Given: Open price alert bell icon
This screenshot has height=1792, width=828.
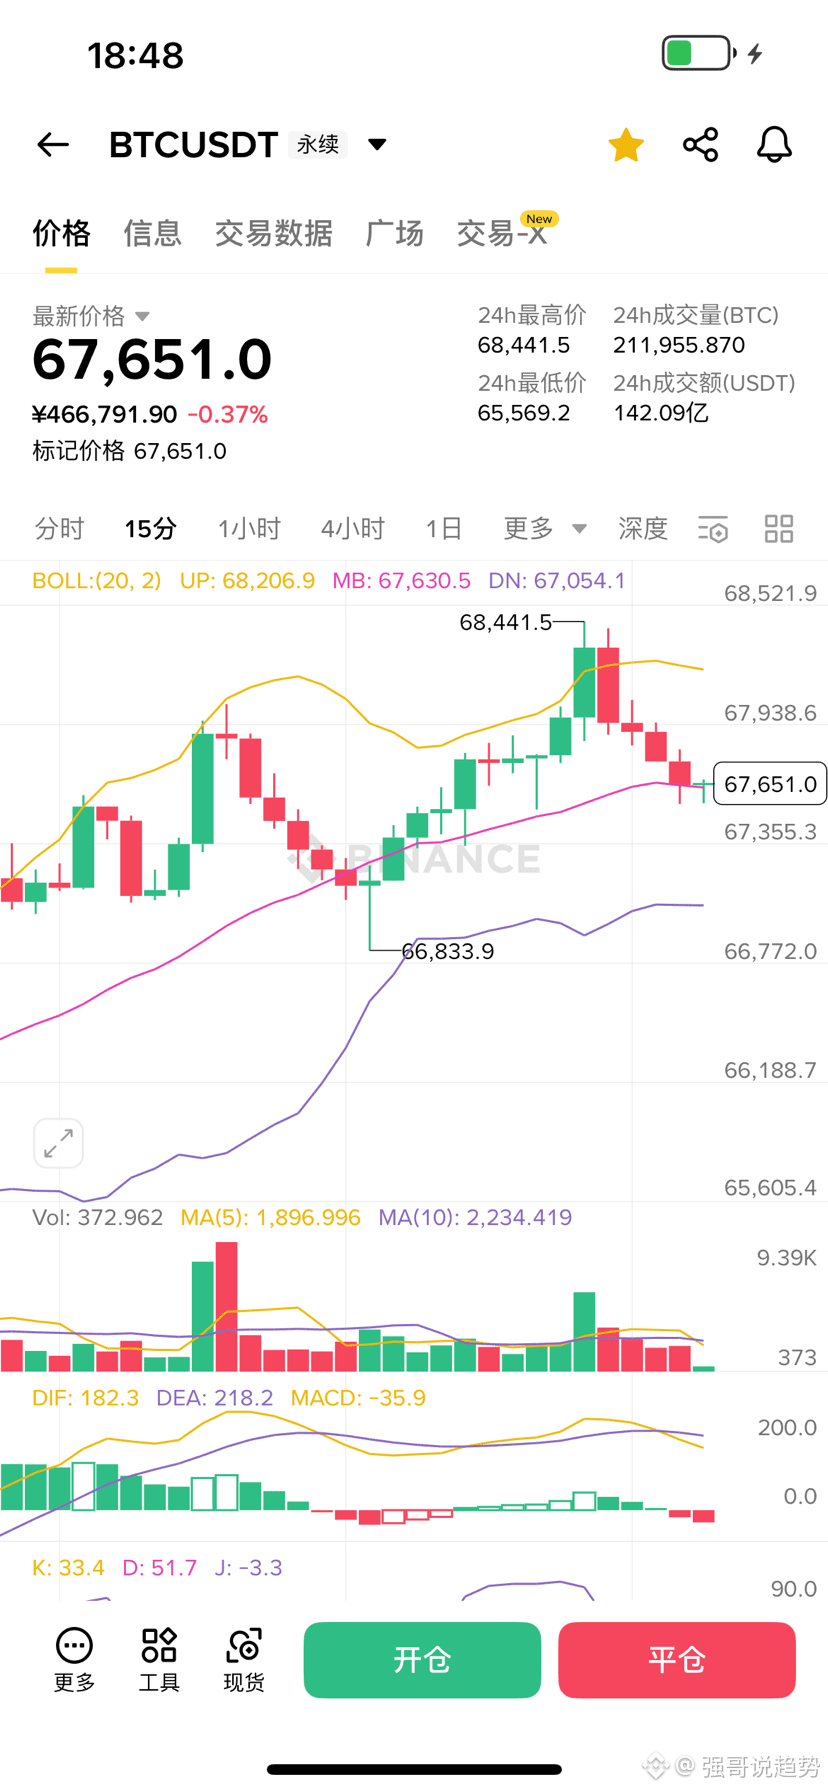Looking at the screenshot, I should [774, 145].
